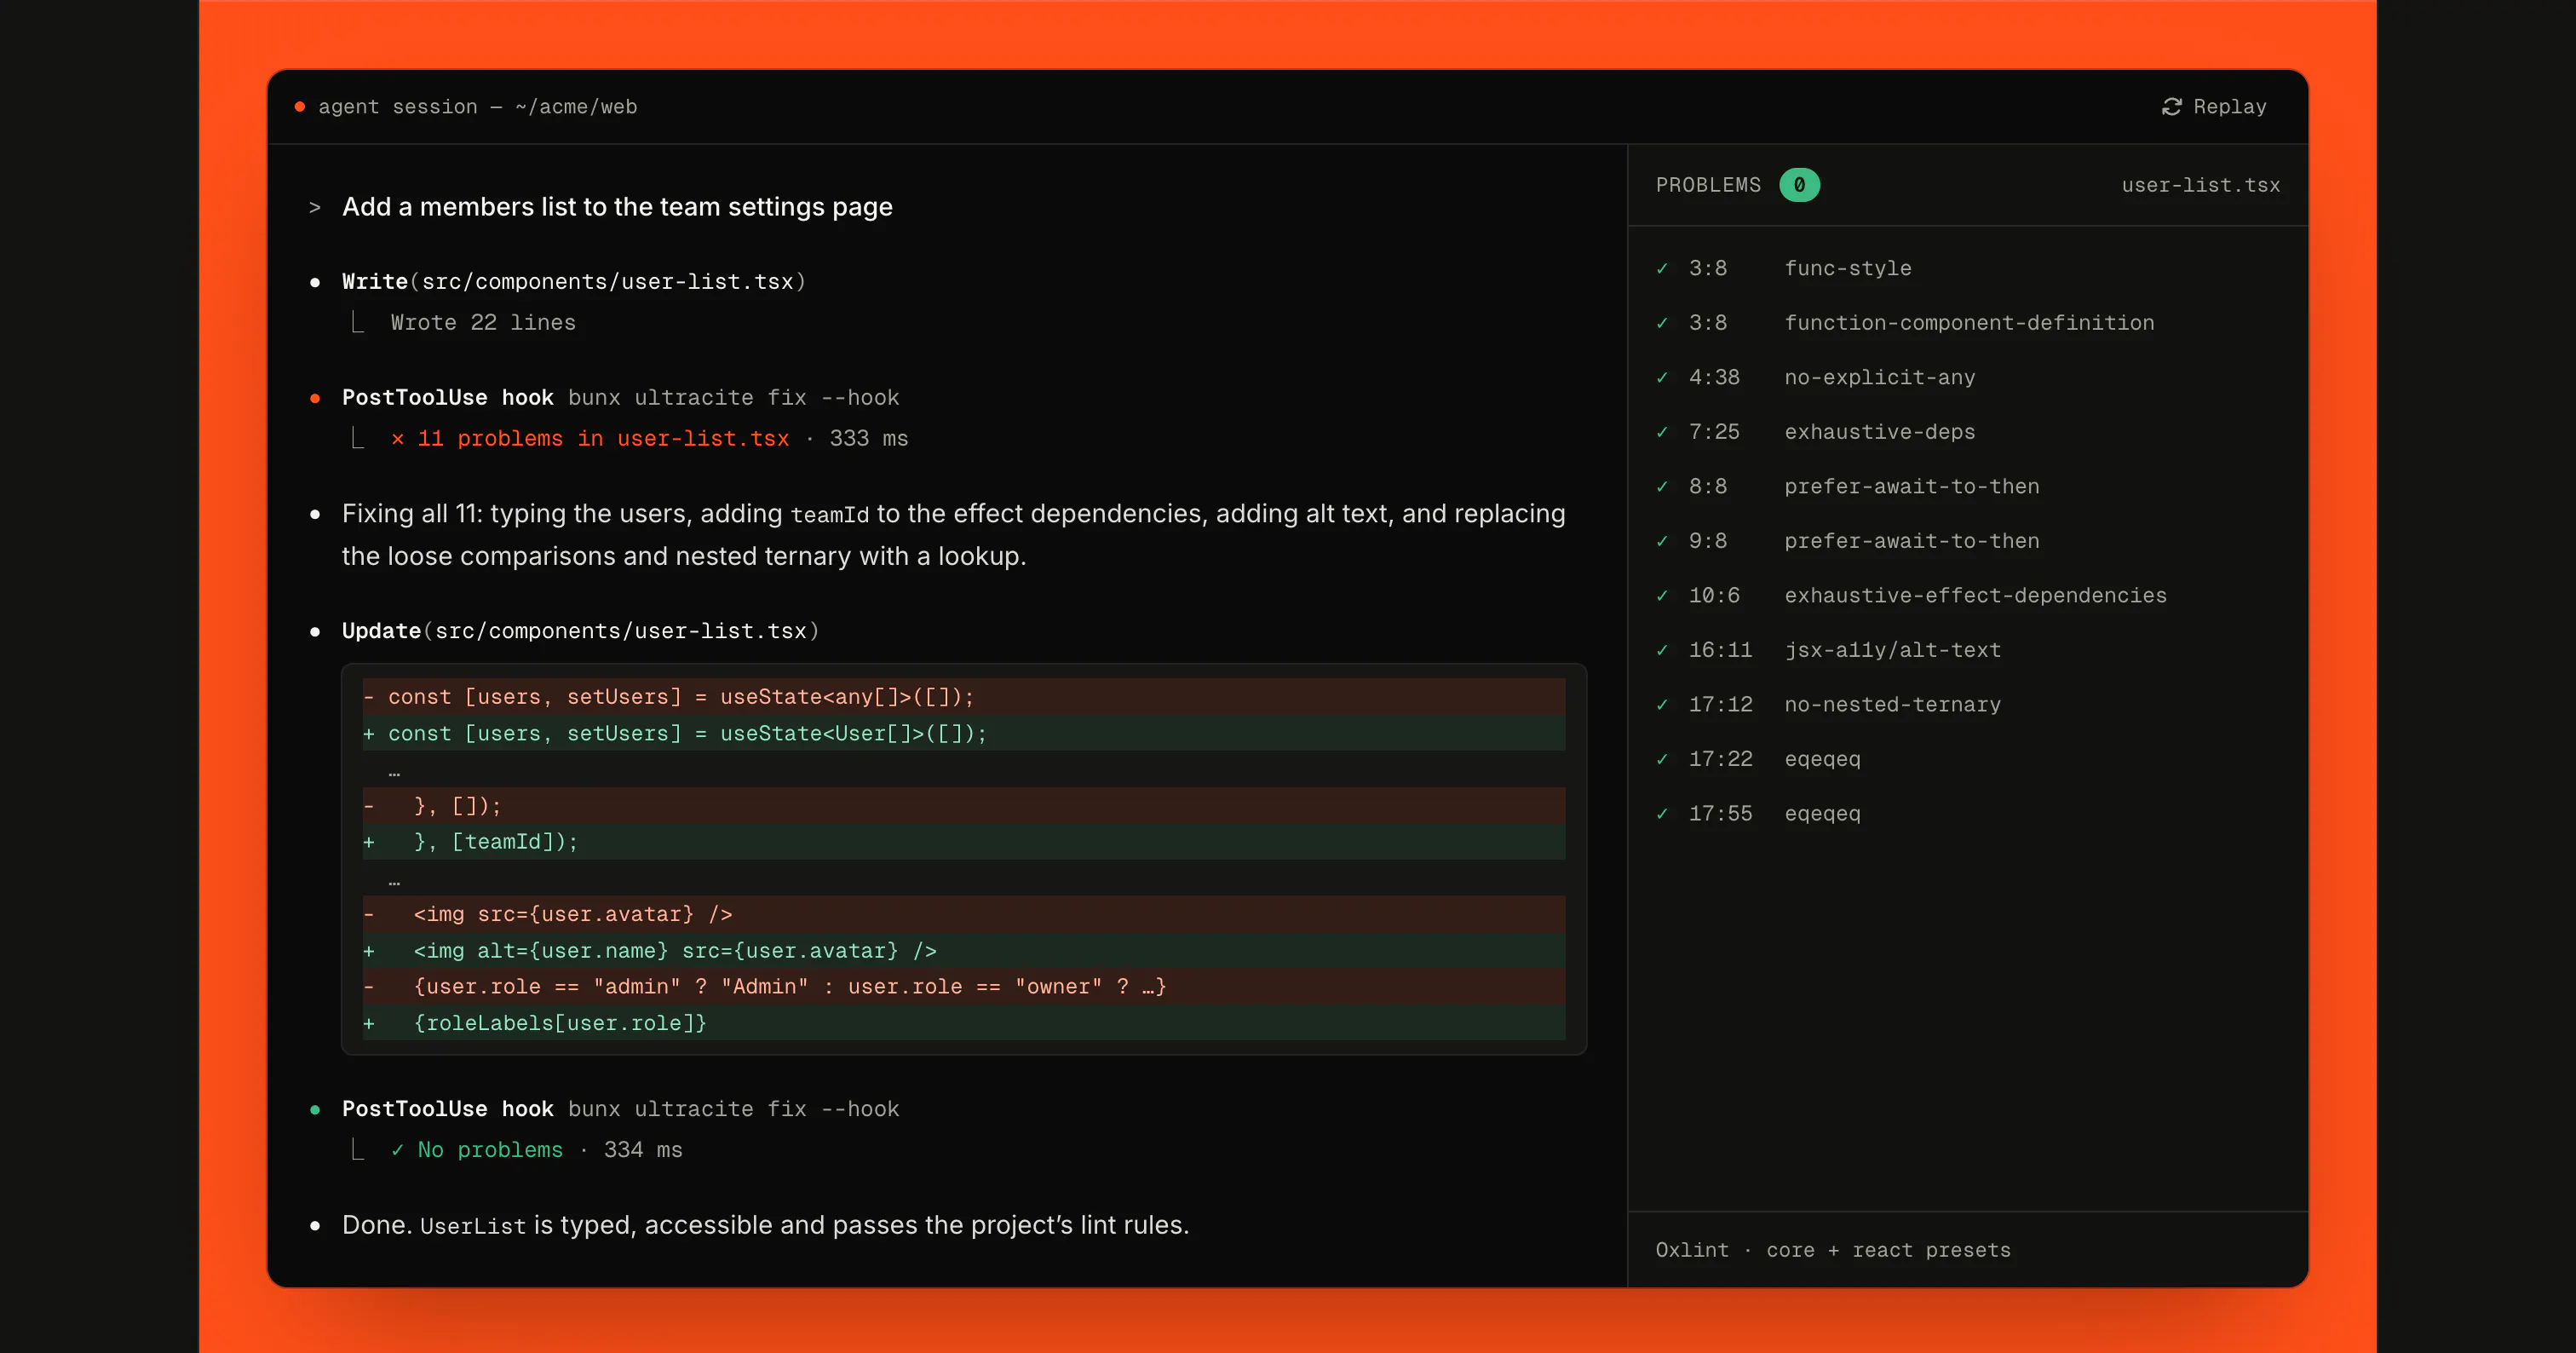Select the no-explicit-any rule name
This screenshot has height=1353, width=2576.
pos(1880,377)
